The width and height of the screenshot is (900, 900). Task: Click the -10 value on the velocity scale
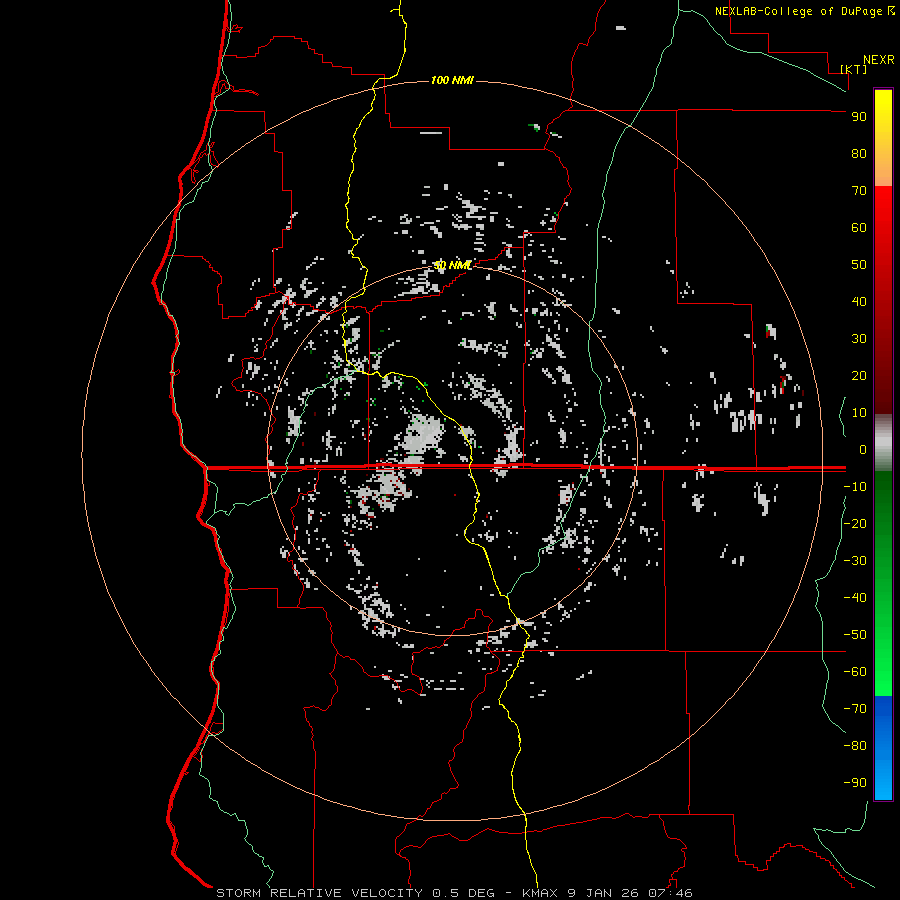(855, 487)
